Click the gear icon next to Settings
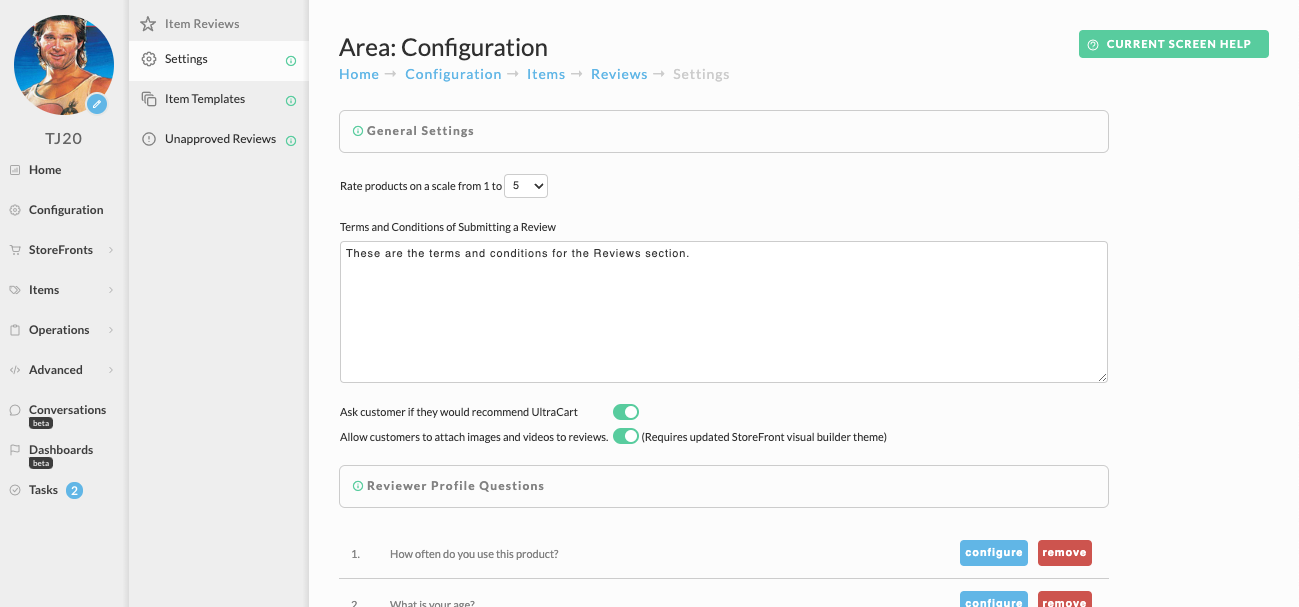The width and height of the screenshot is (1299, 607). pos(148,60)
